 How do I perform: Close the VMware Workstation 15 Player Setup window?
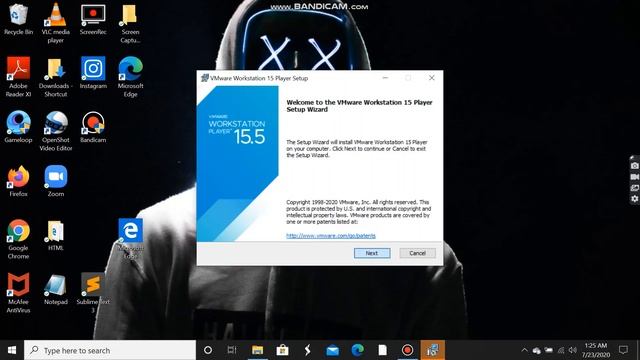pyautogui.click(x=431, y=78)
